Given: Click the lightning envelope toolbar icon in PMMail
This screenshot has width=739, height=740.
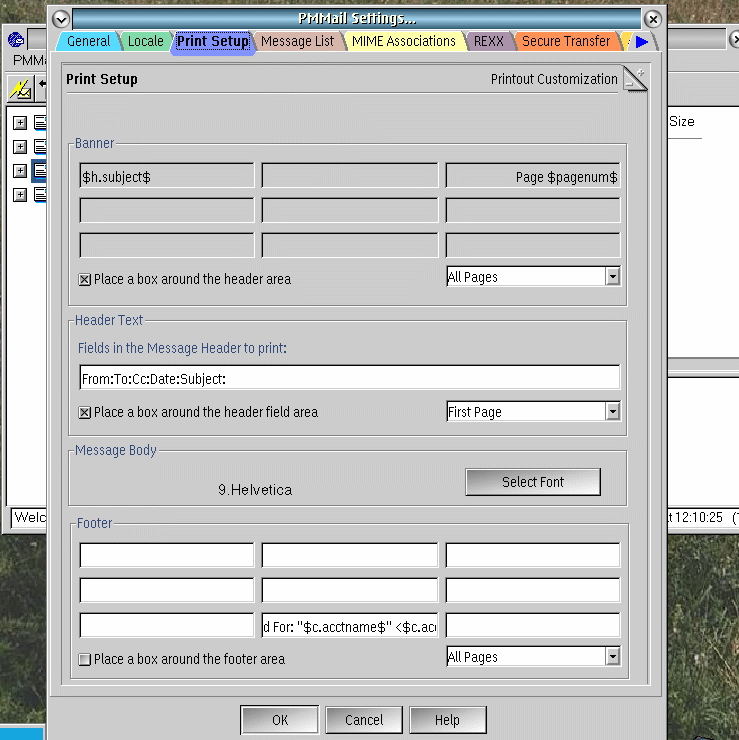Looking at the screenshot, I should 21,89.
